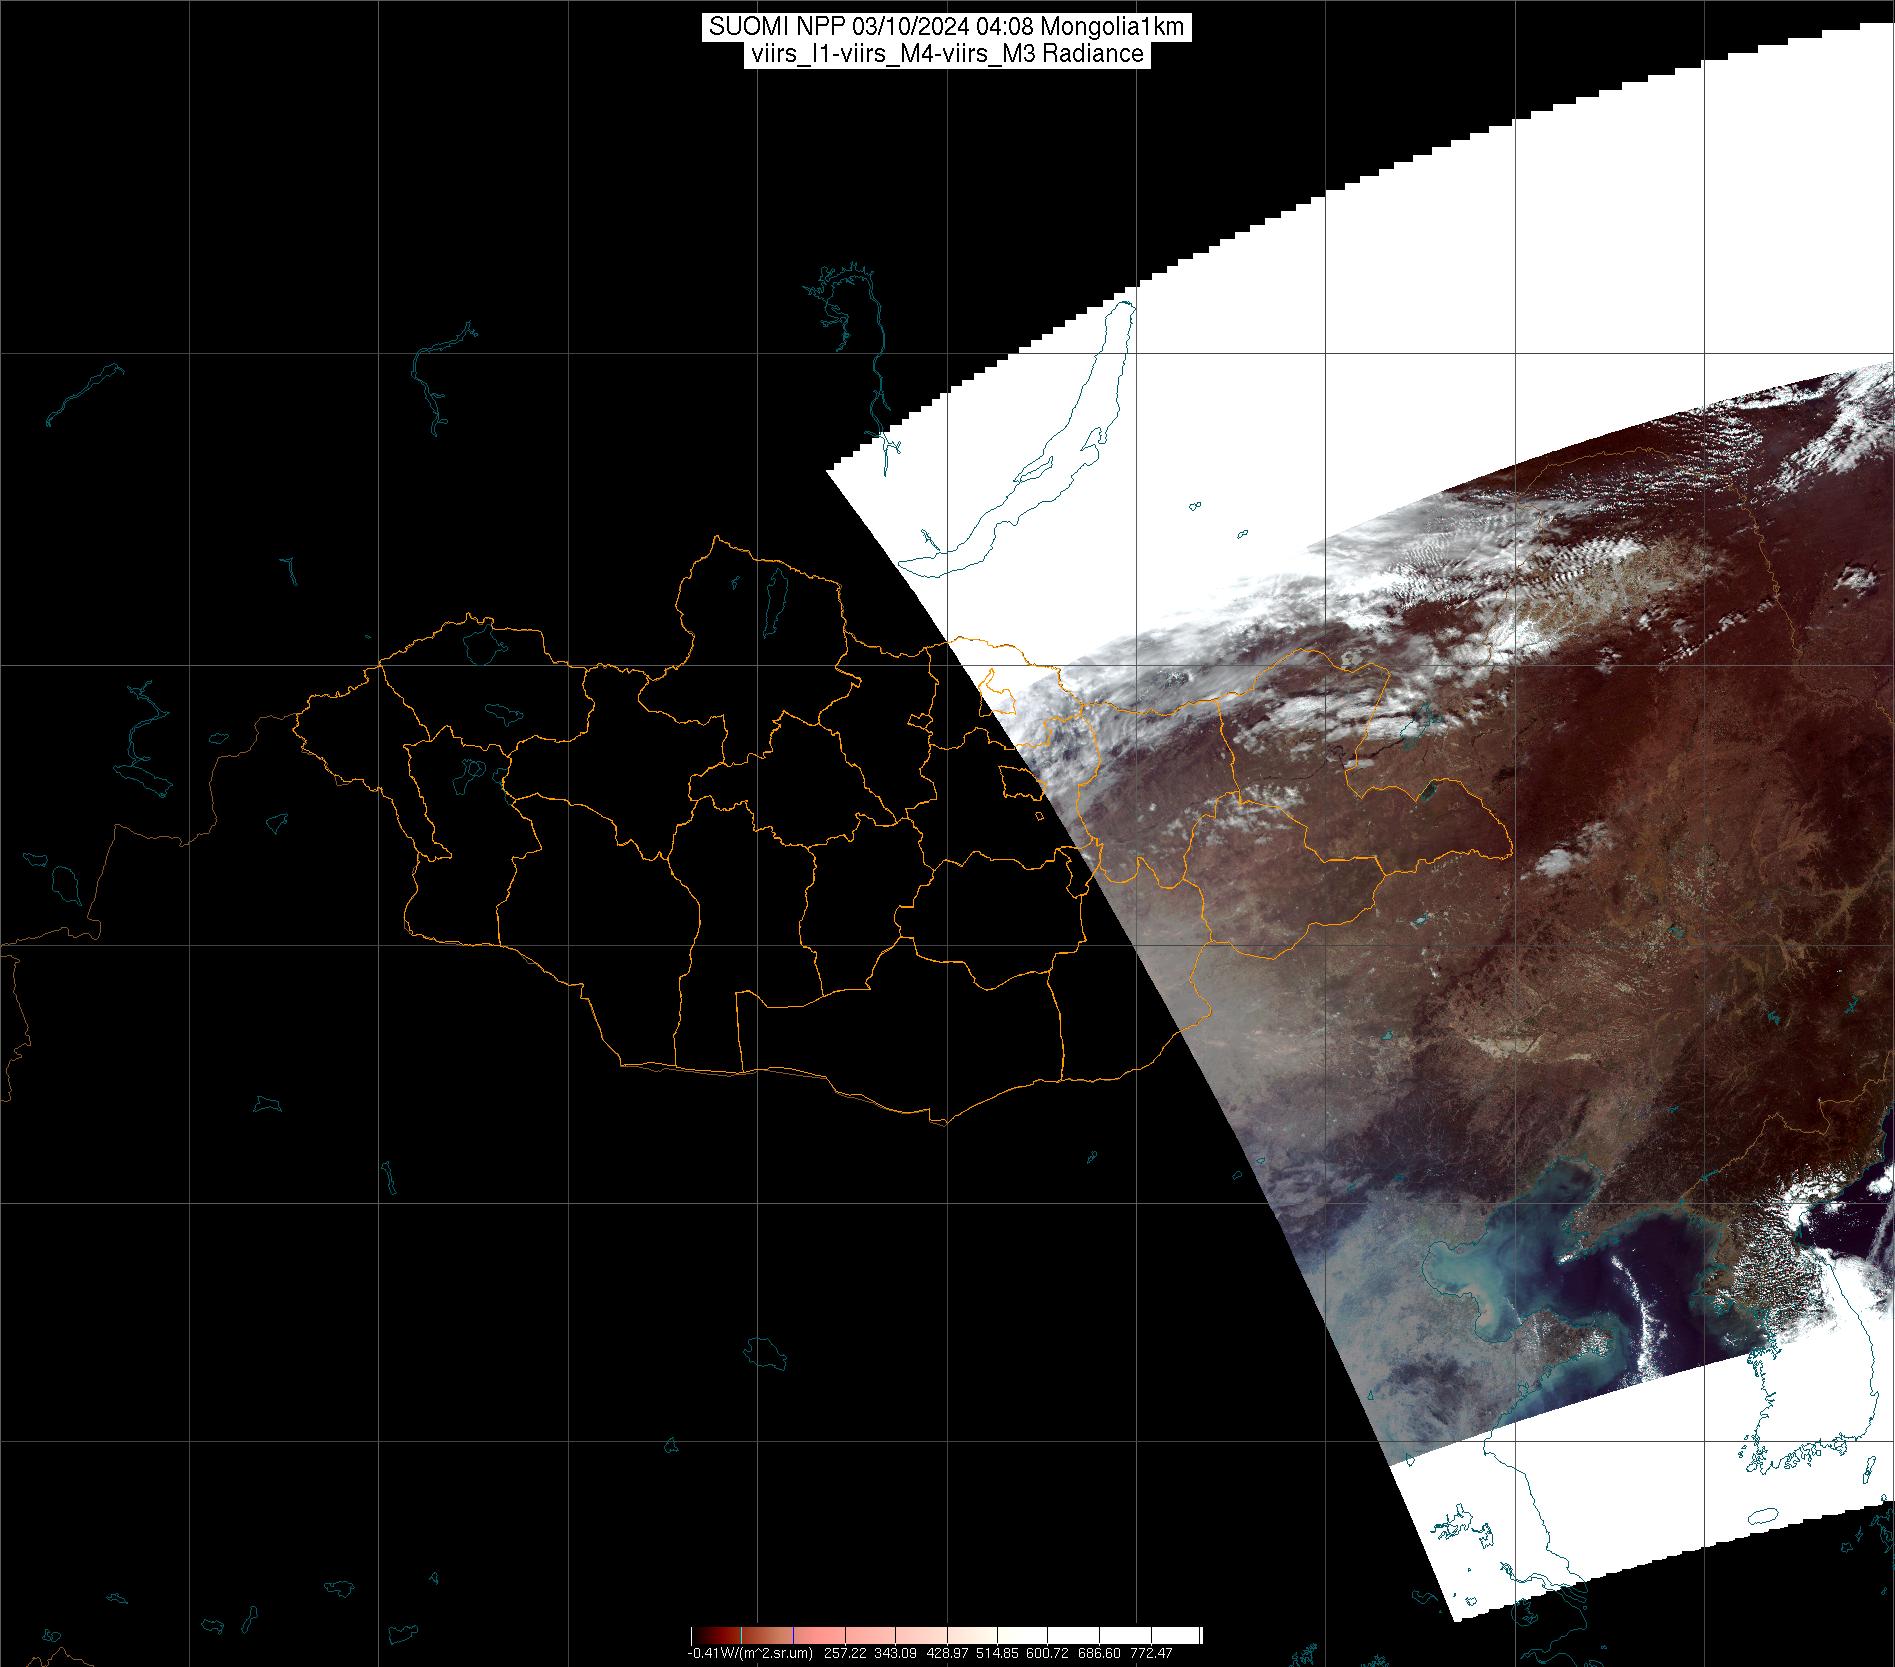Click the 'viirs_I1-viirs_M4-viirs_M3 Radiance' subtitle
Viewport: 1895px width, 1667px height.
click(946, 54)
